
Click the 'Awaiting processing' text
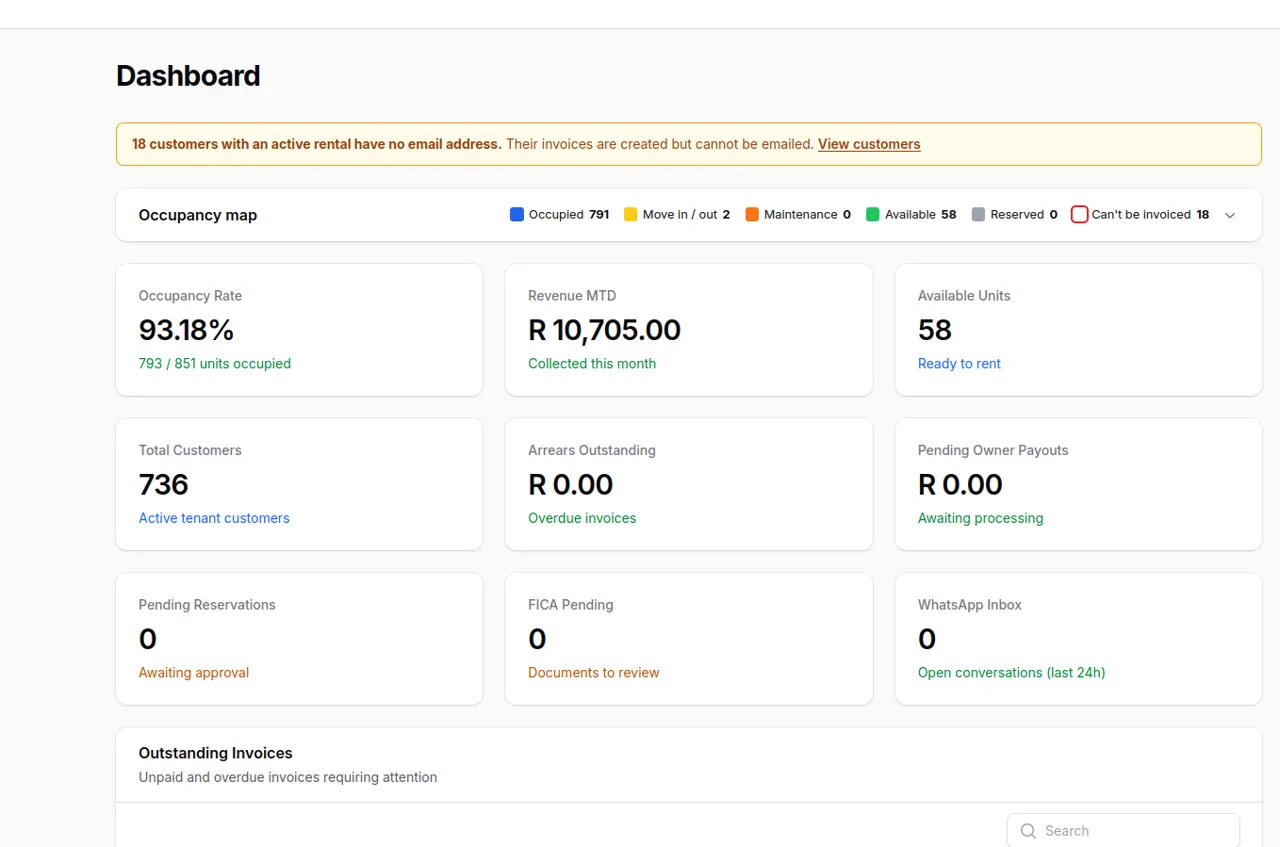(x=980, y=518)
